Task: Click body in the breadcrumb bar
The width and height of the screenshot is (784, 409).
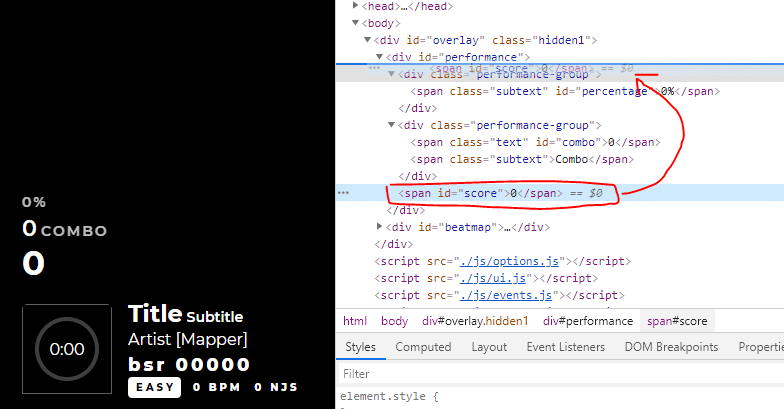Action: click(394, 321)
